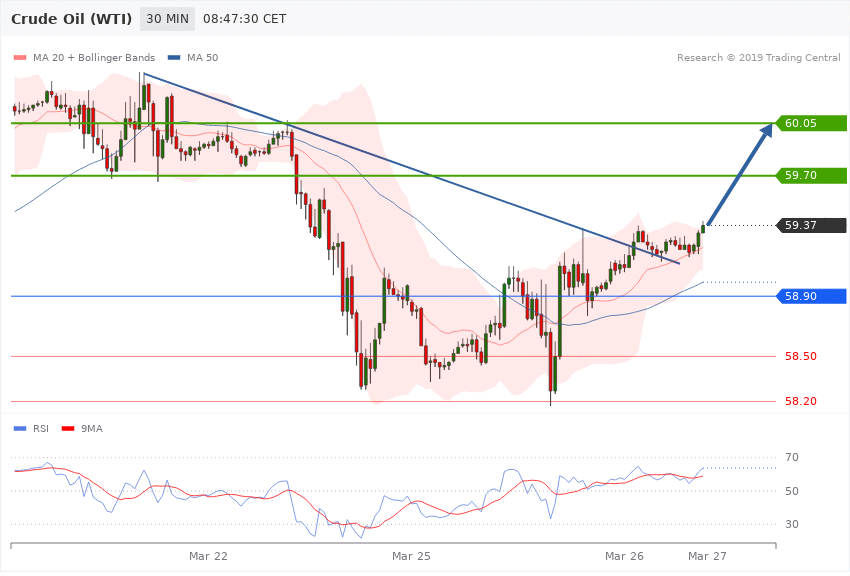850x576 pixels.
Task: Click the RSI 70 level label
Action: [x=792, y=457]
